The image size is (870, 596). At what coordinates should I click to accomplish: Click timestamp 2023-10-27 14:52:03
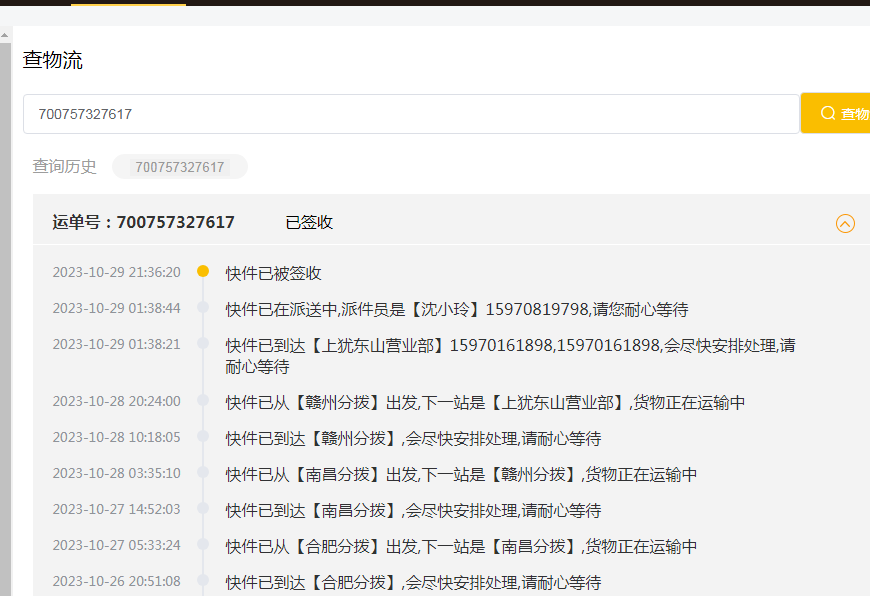pos(117,509)
